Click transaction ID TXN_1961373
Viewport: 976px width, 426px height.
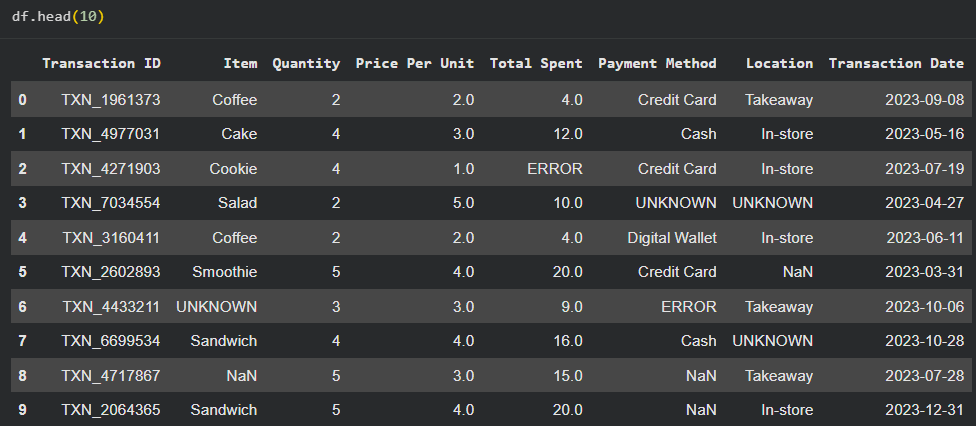click(110, 100)
